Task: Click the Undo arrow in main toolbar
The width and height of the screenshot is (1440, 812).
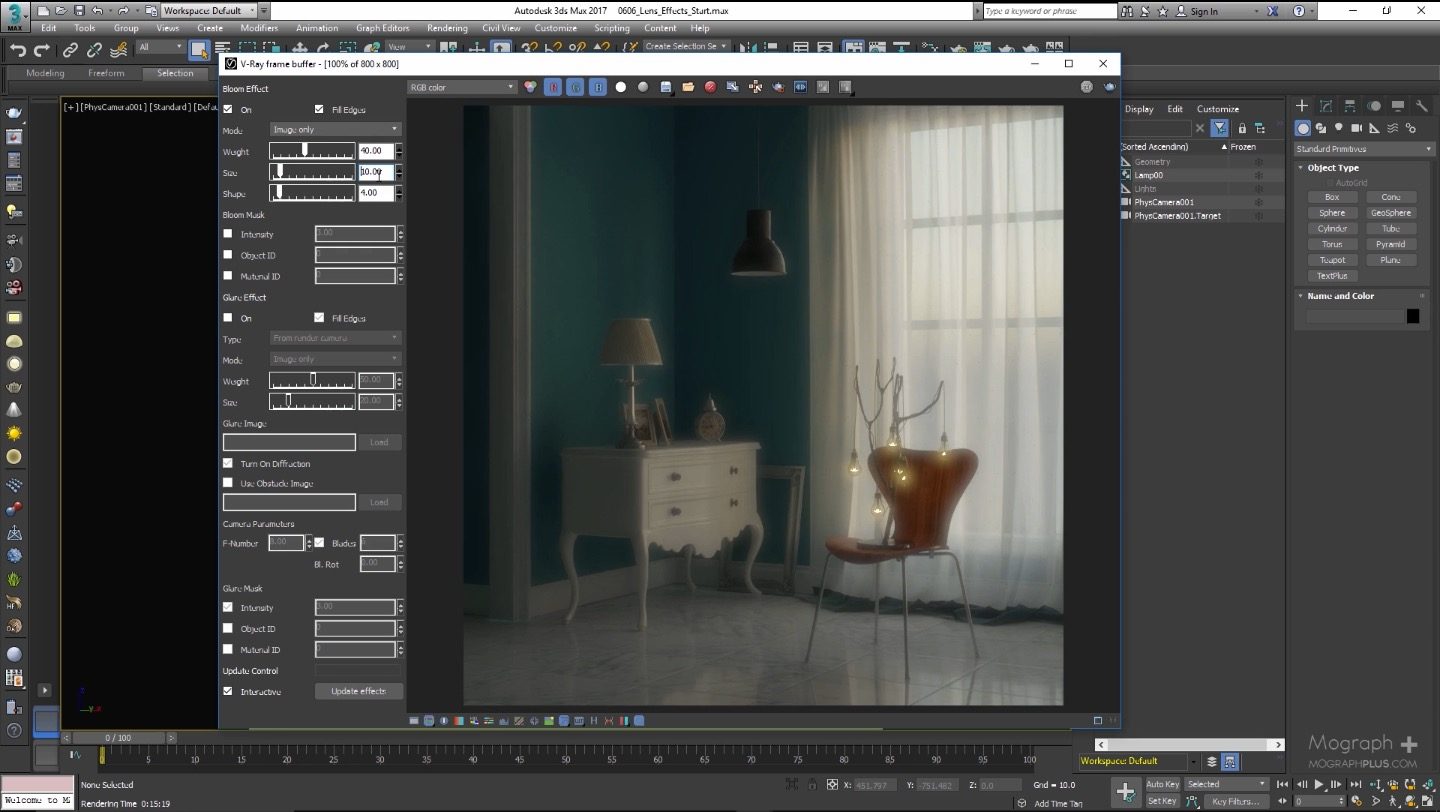Action: click(17, 50)
